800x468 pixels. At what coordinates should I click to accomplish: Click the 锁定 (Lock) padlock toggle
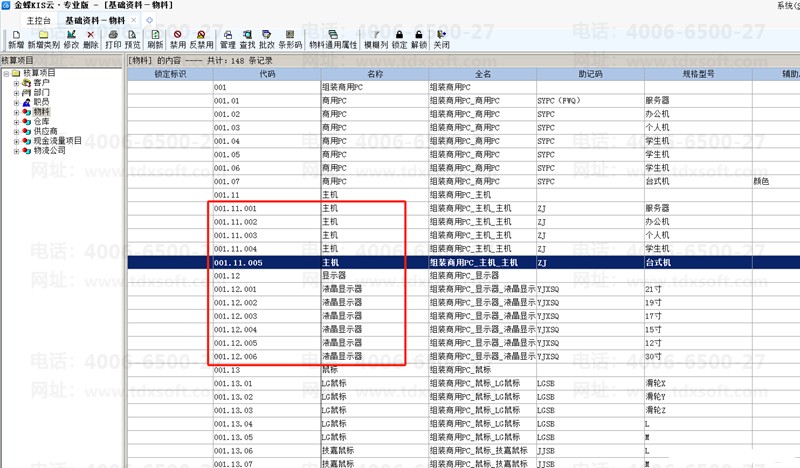tap(399, 39)
